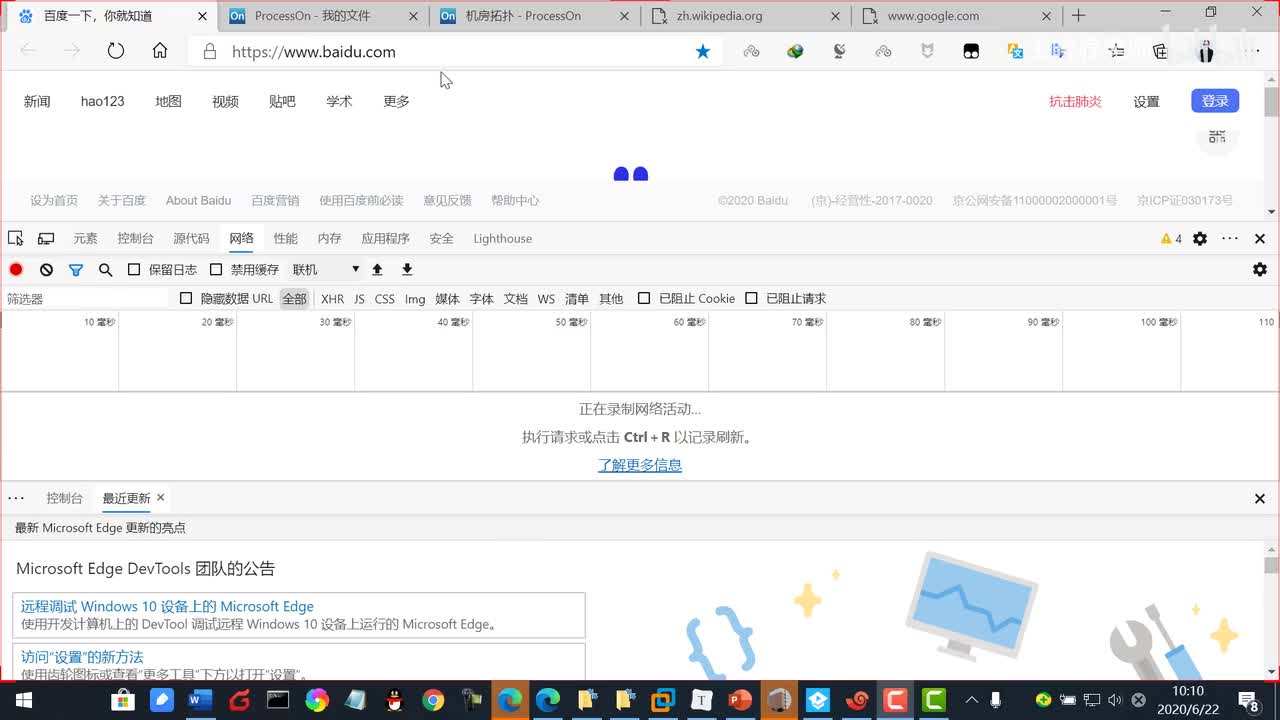Click 新闻 link on Baidu
Screen dimensions: 1280x720
coord(37,101)
